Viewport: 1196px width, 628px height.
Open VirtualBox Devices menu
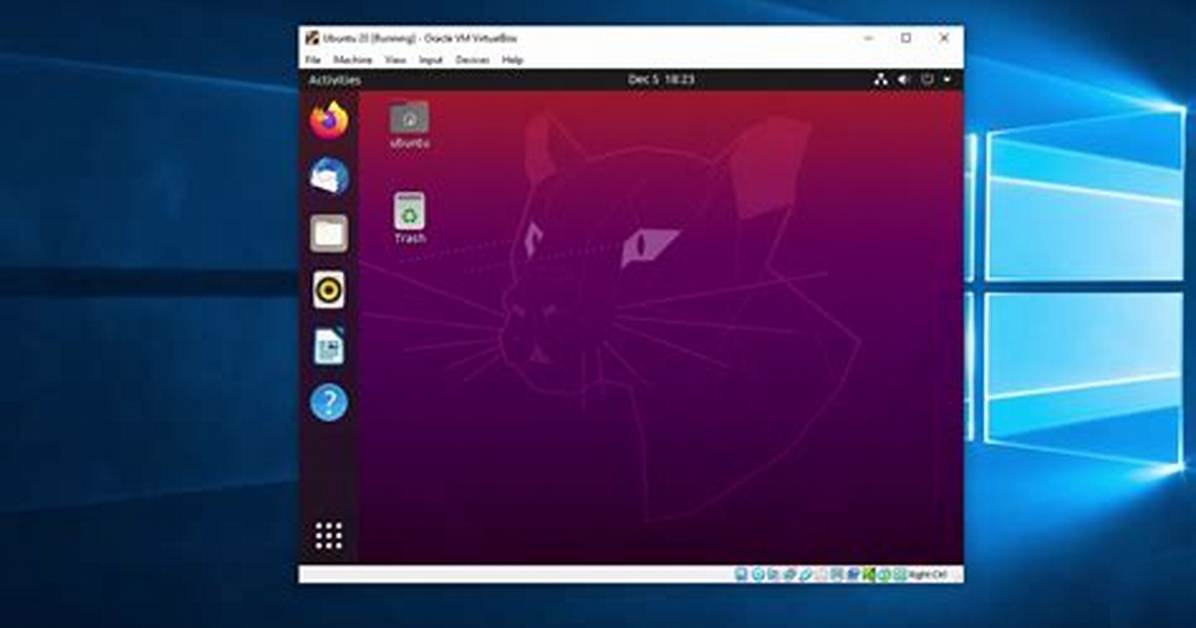click(x=472, y=60)
